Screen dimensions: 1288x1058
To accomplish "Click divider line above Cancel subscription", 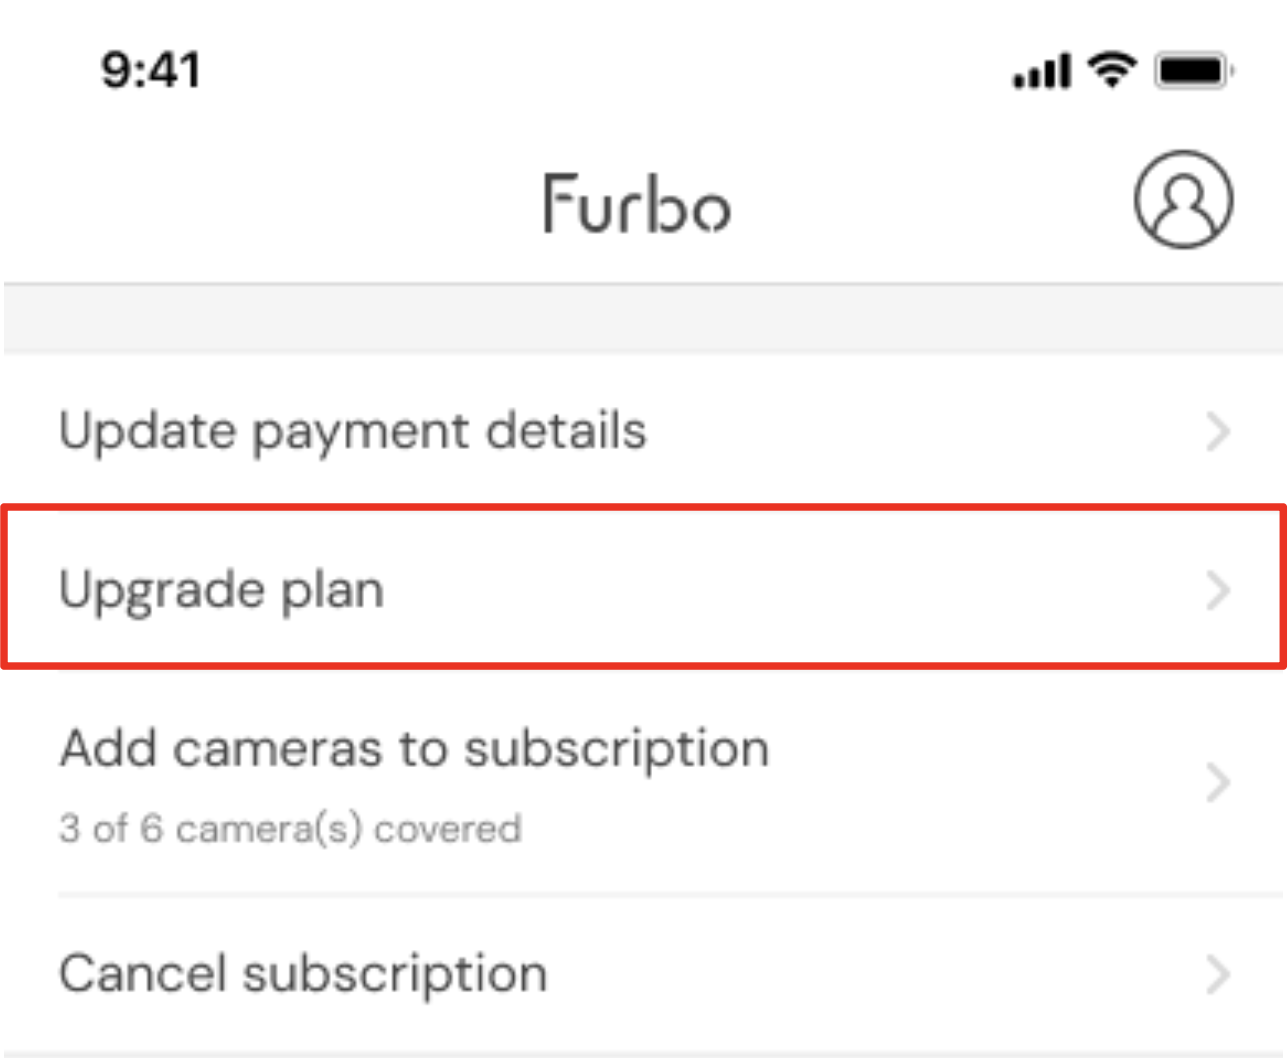I will click(x=670, y=894).
